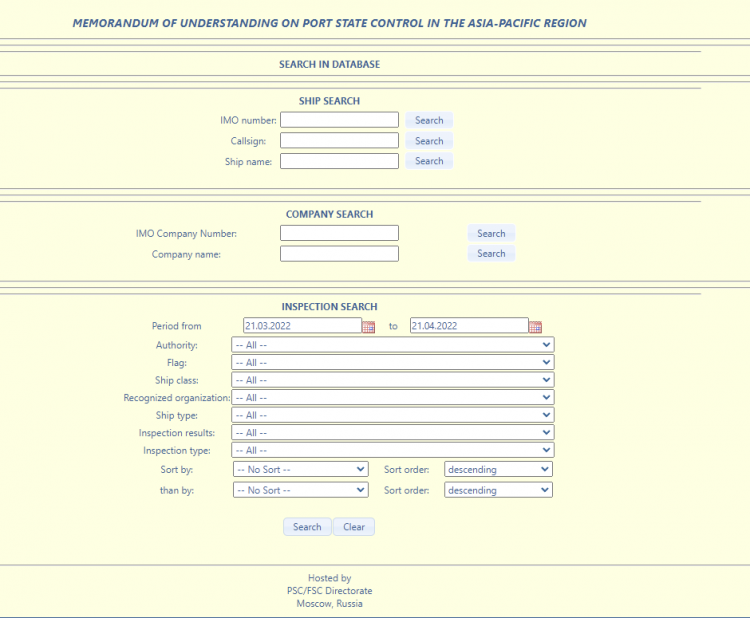
Task: Clear the inspection search form
Action: tap(354, 527)
